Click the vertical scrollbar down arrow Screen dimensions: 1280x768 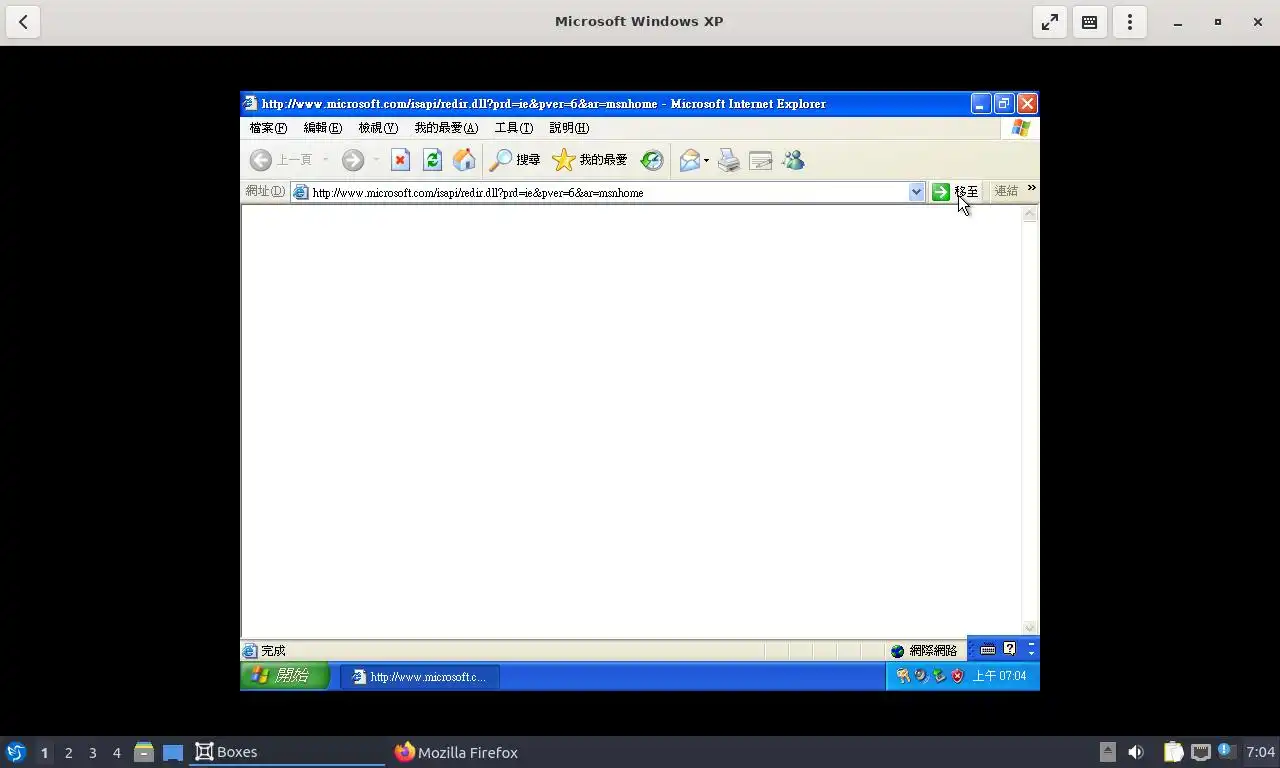pos(1030,628)
